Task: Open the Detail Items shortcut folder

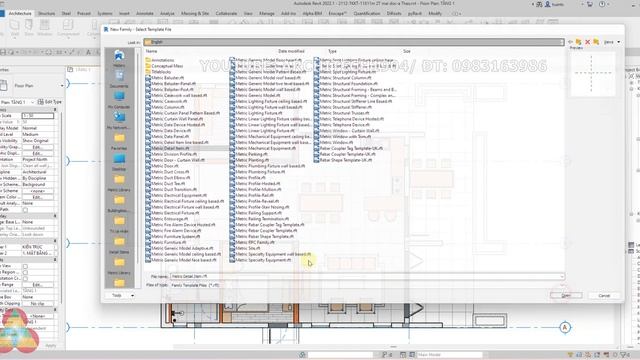Action: click(119, 245)
